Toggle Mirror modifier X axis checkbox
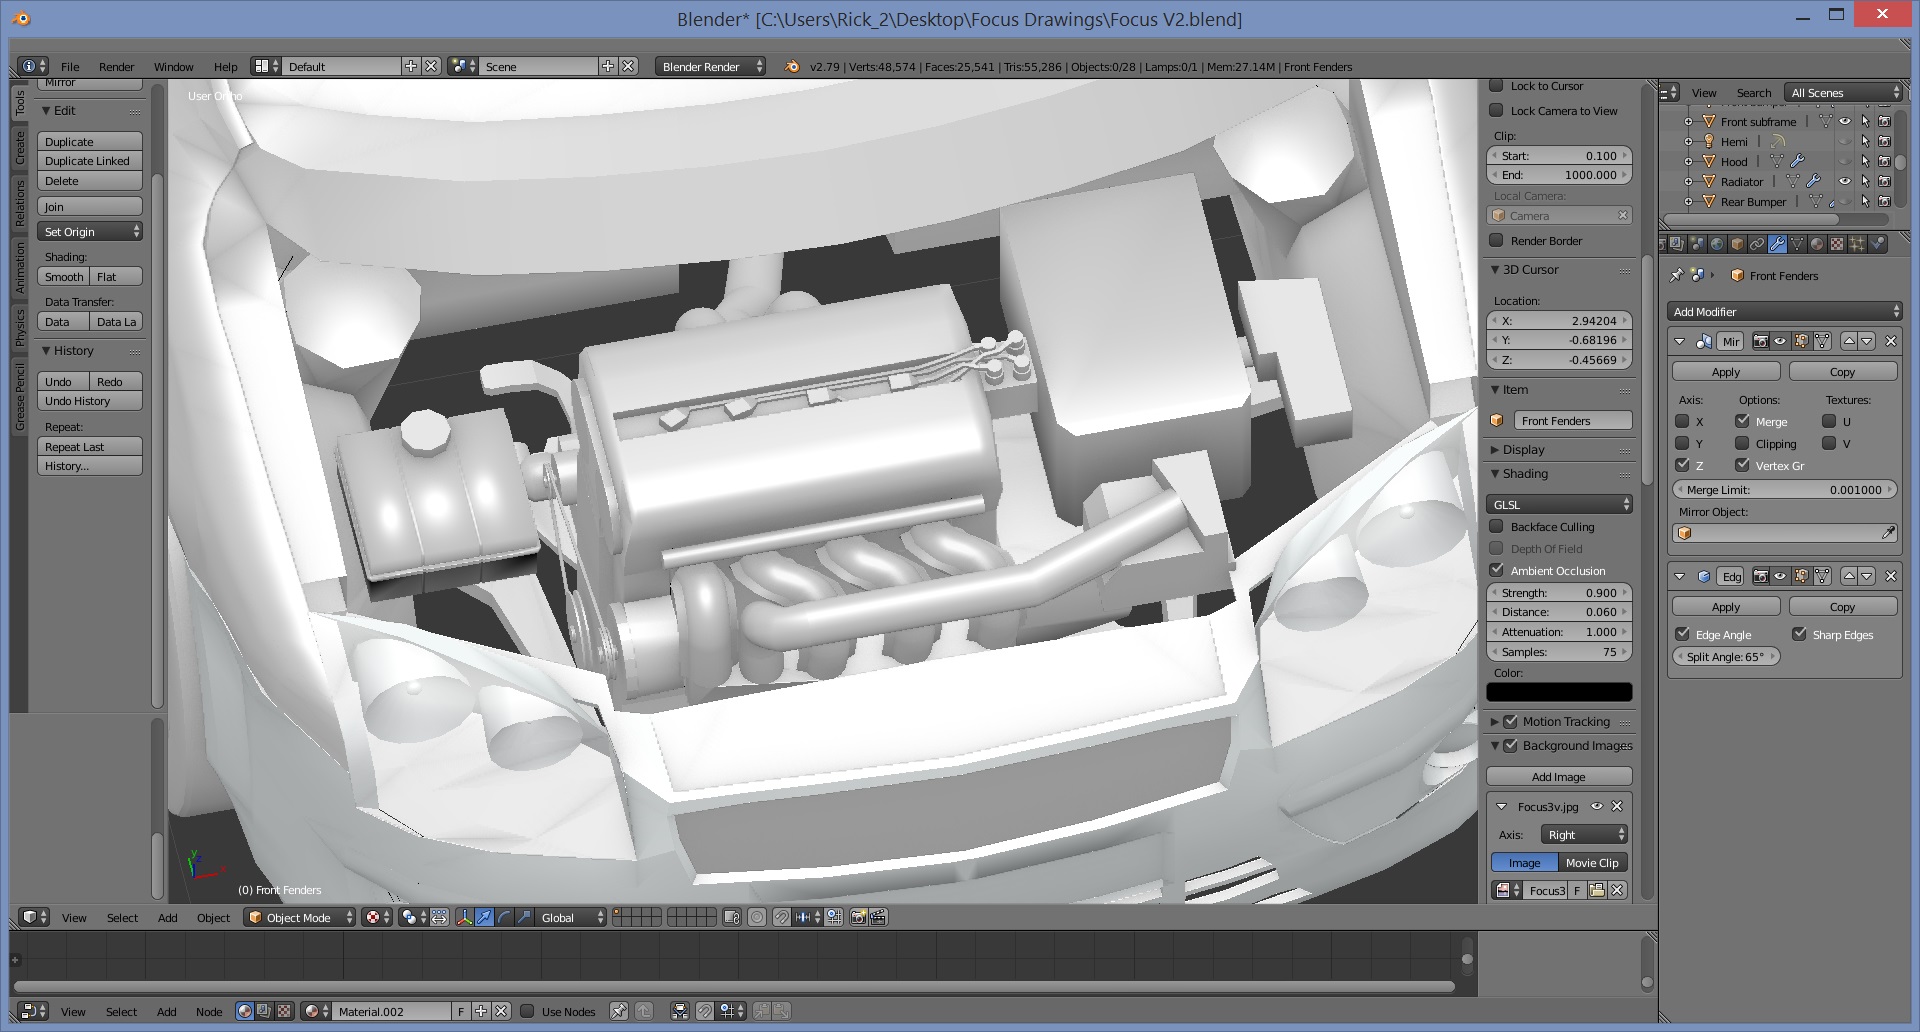Viewport: 1920px width, 1032px height. (1682, 421)
